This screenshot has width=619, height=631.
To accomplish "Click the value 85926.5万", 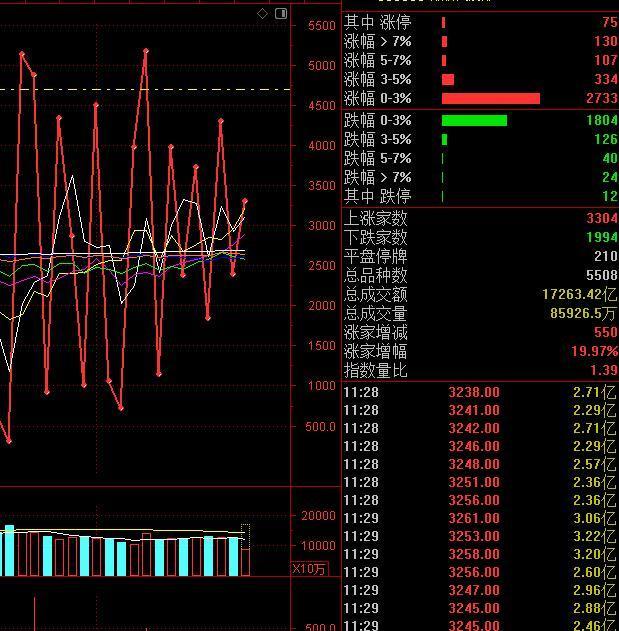I will (584, 313).
